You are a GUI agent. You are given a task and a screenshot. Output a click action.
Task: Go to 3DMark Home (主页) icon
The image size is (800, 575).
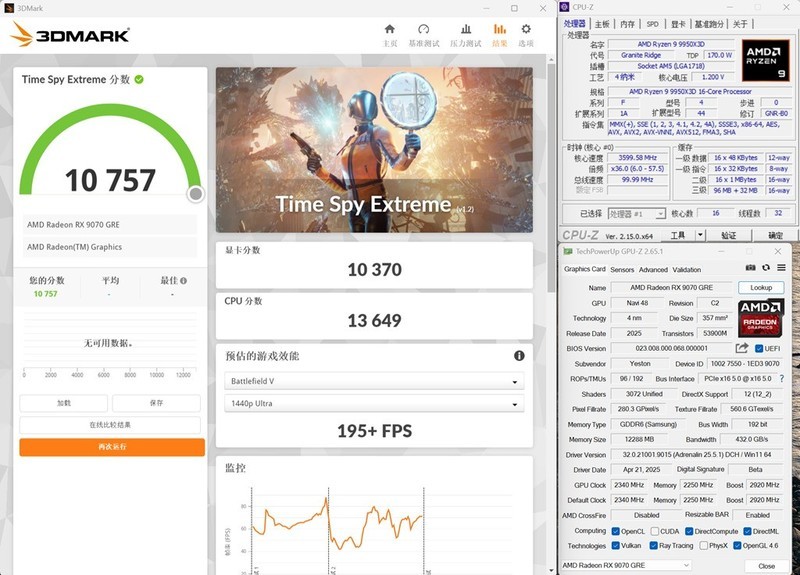(390, 29)
